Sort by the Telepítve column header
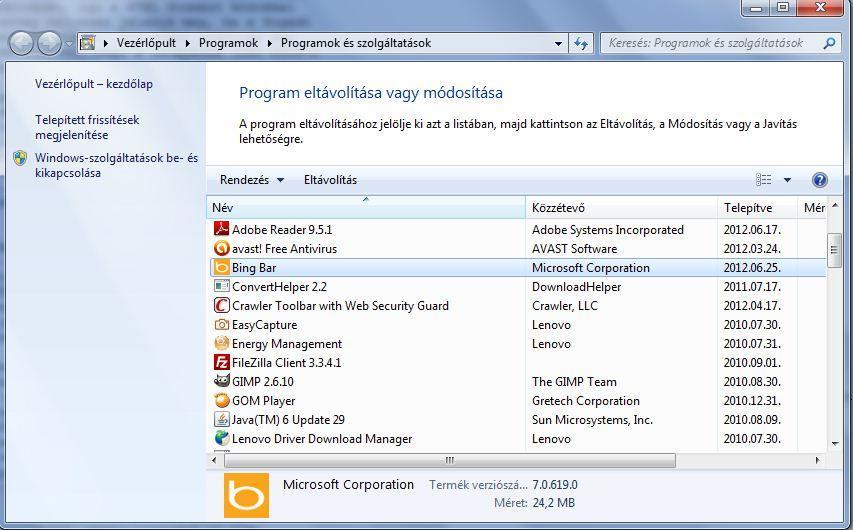The image size is (853, 530). (x=758, y=207)
